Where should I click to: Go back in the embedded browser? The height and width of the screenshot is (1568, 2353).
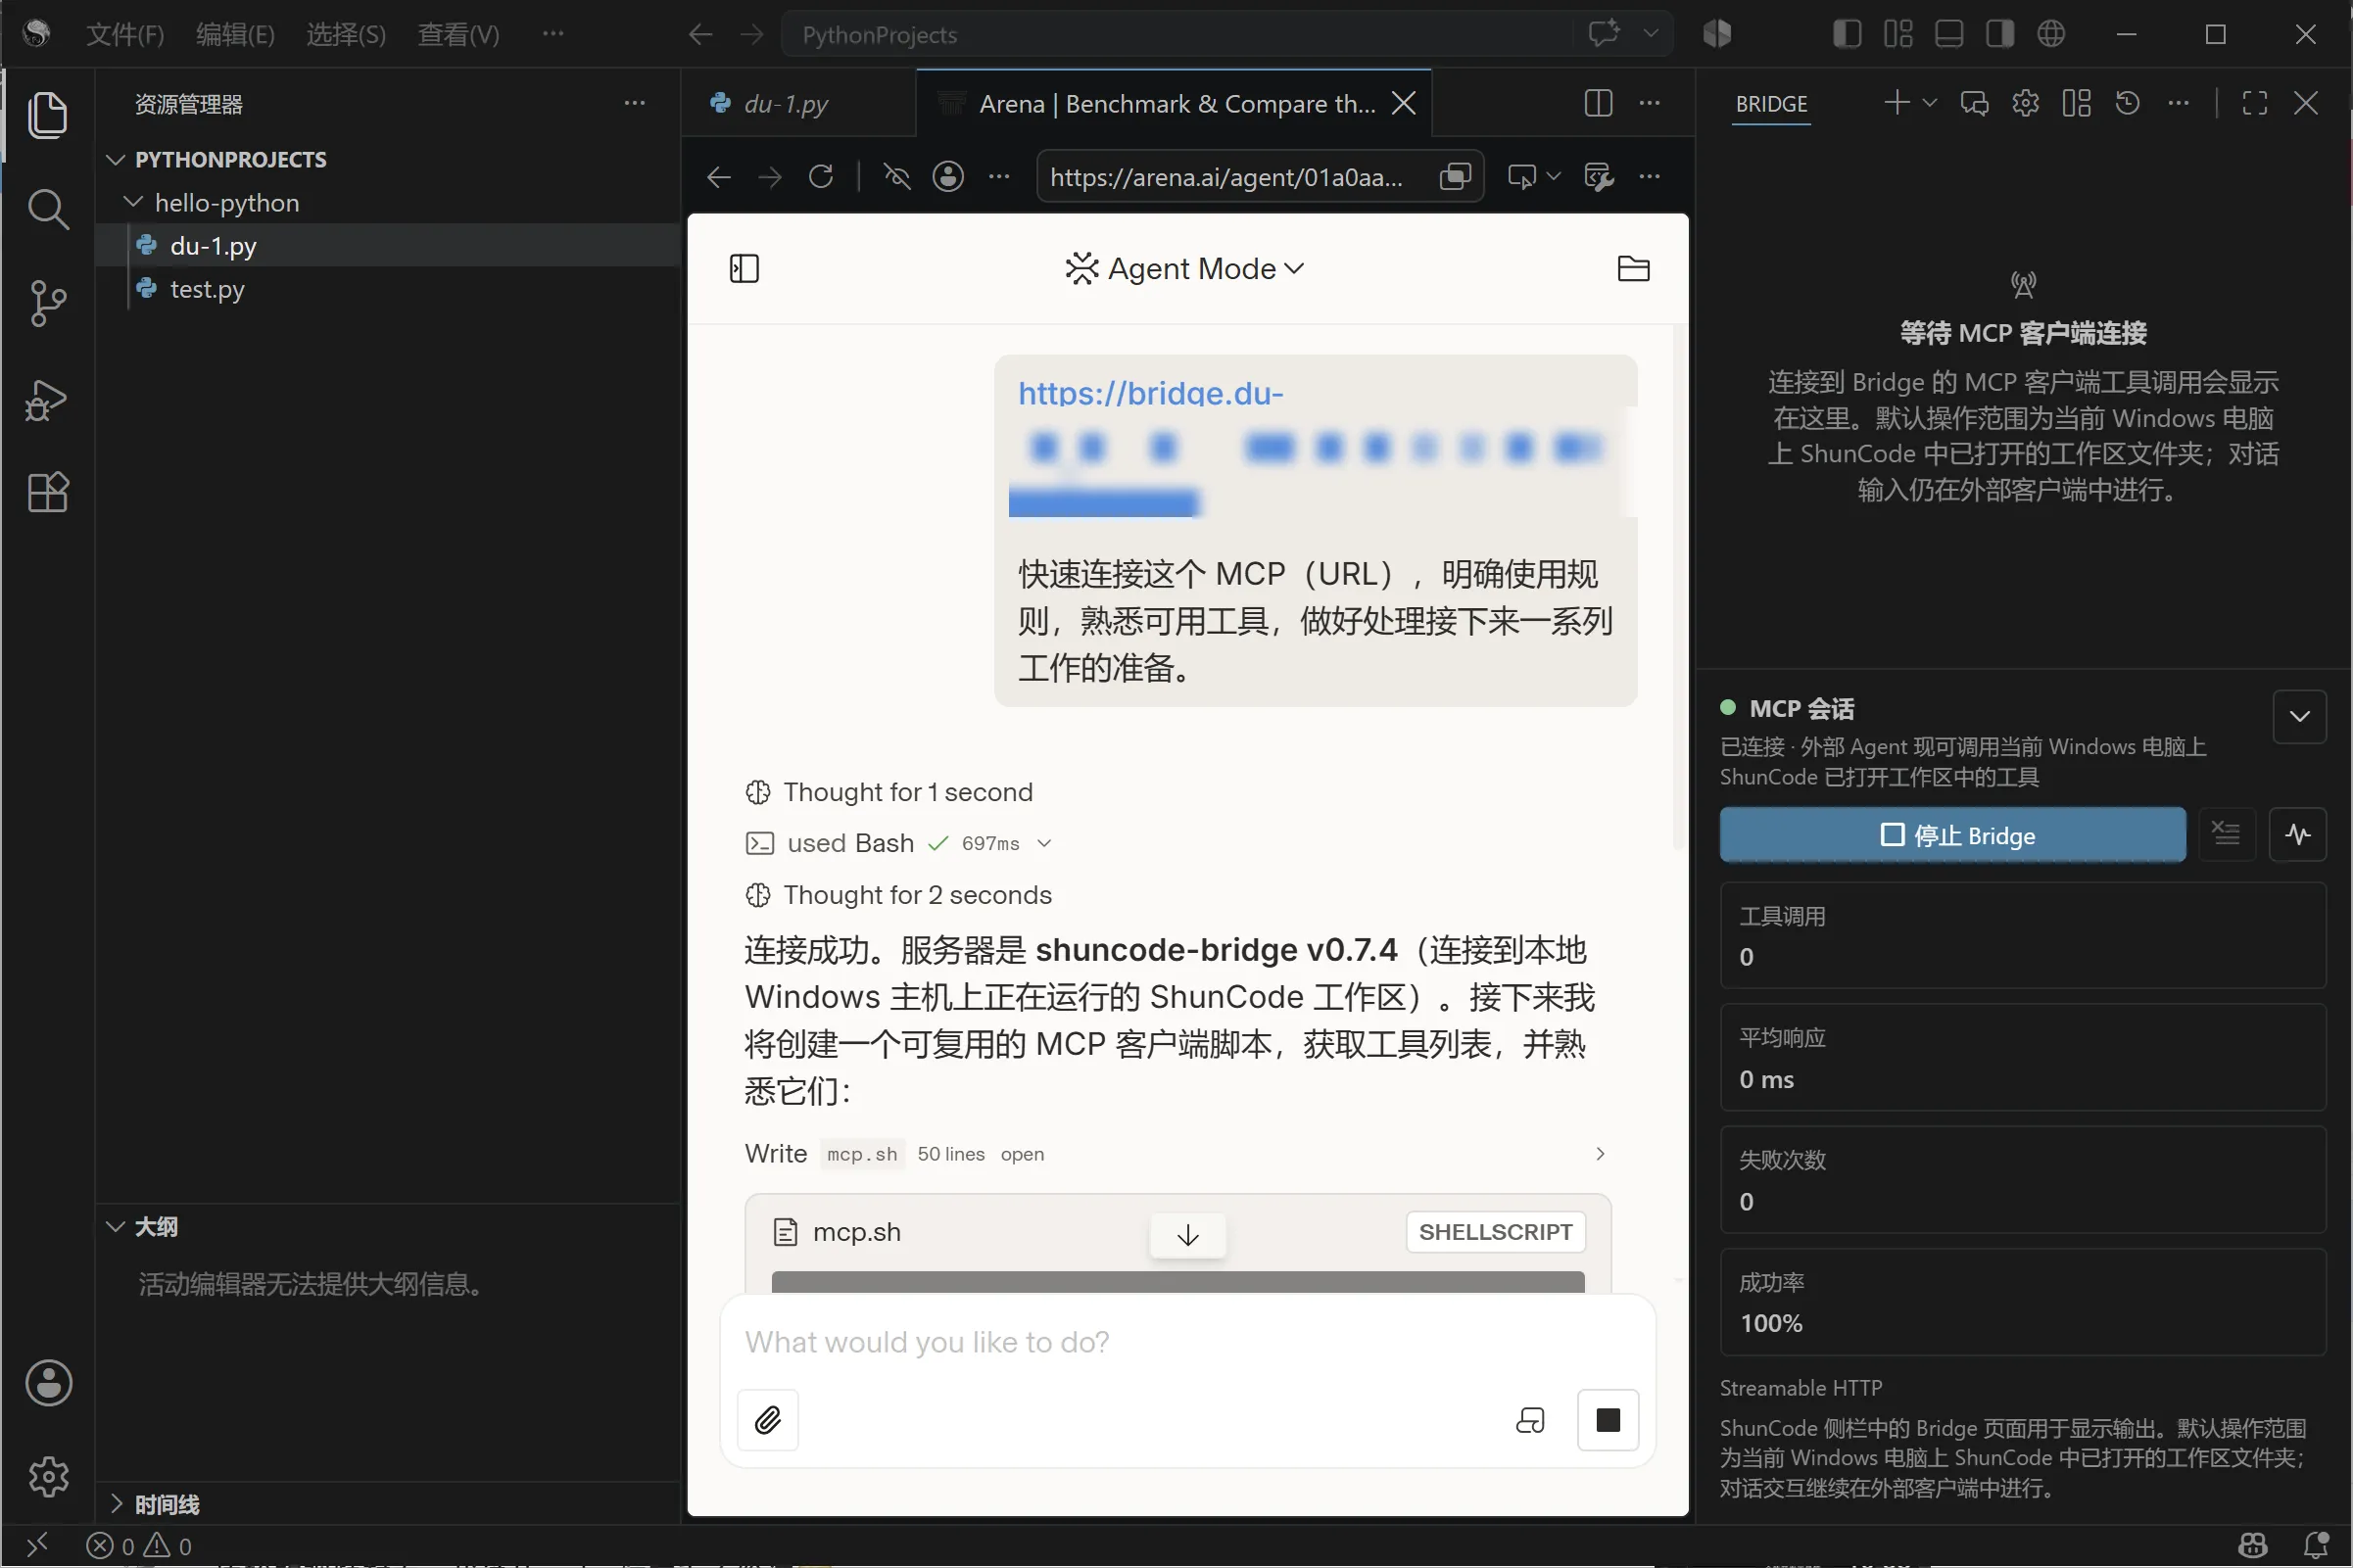tap(719, 177)
